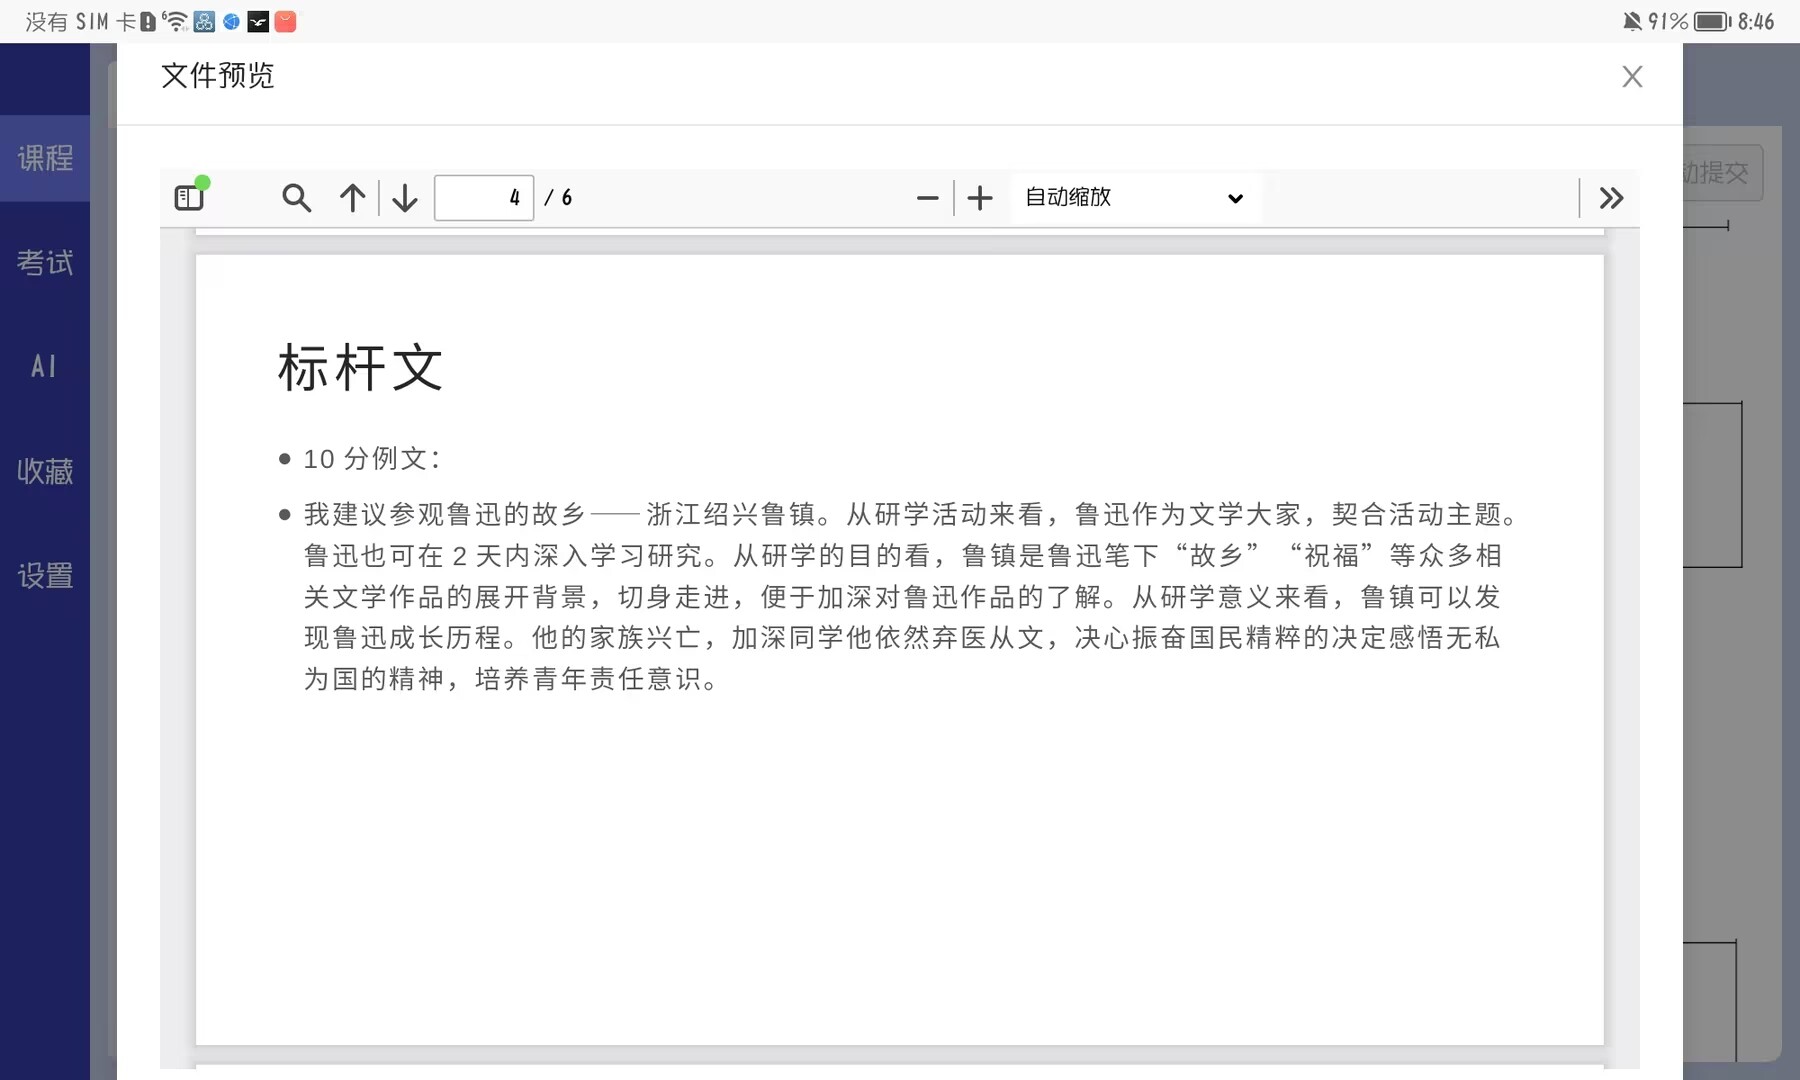This screenshot has width=1800, height=1080.
Task: Expand the secondary tools chevron menu
Action: pyautogui.click(x=1611, y=198)
